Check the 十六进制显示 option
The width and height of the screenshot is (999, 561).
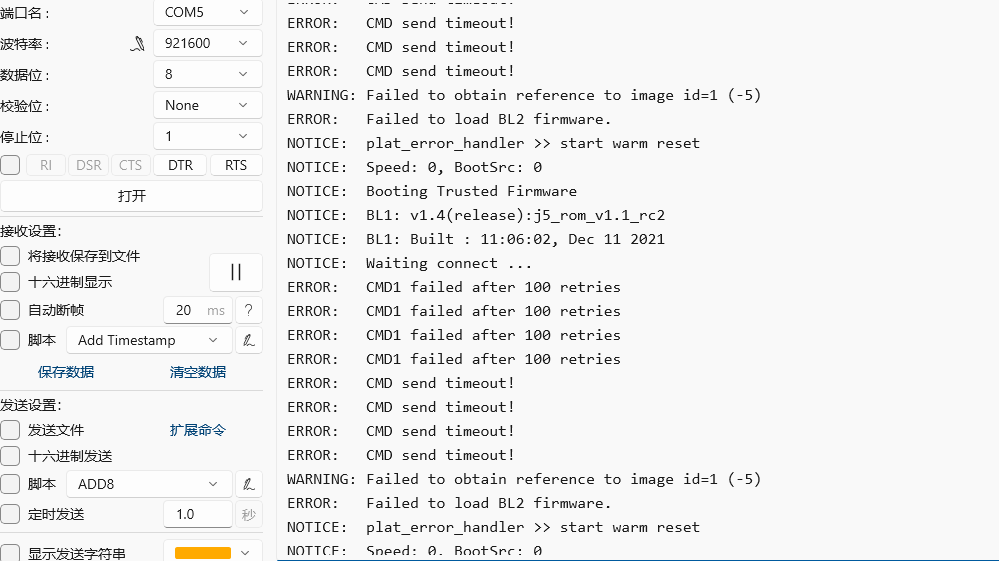tap(10, 282)
